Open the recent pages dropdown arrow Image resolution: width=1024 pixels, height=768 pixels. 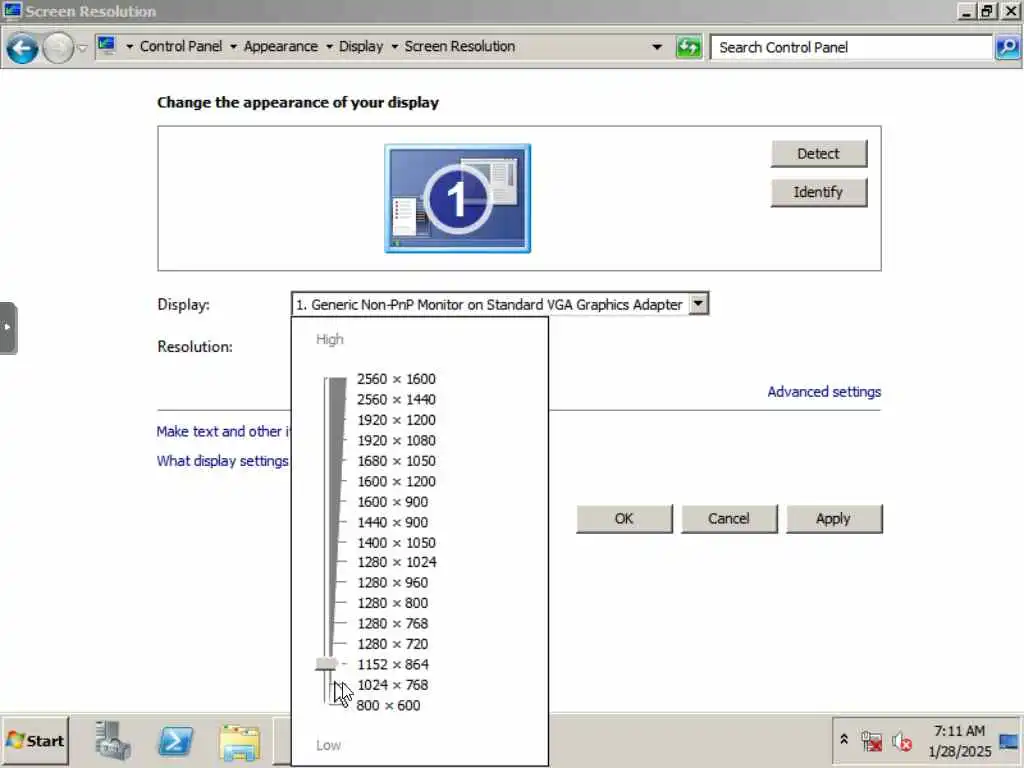pyautogui.click(x=82, y=48)
